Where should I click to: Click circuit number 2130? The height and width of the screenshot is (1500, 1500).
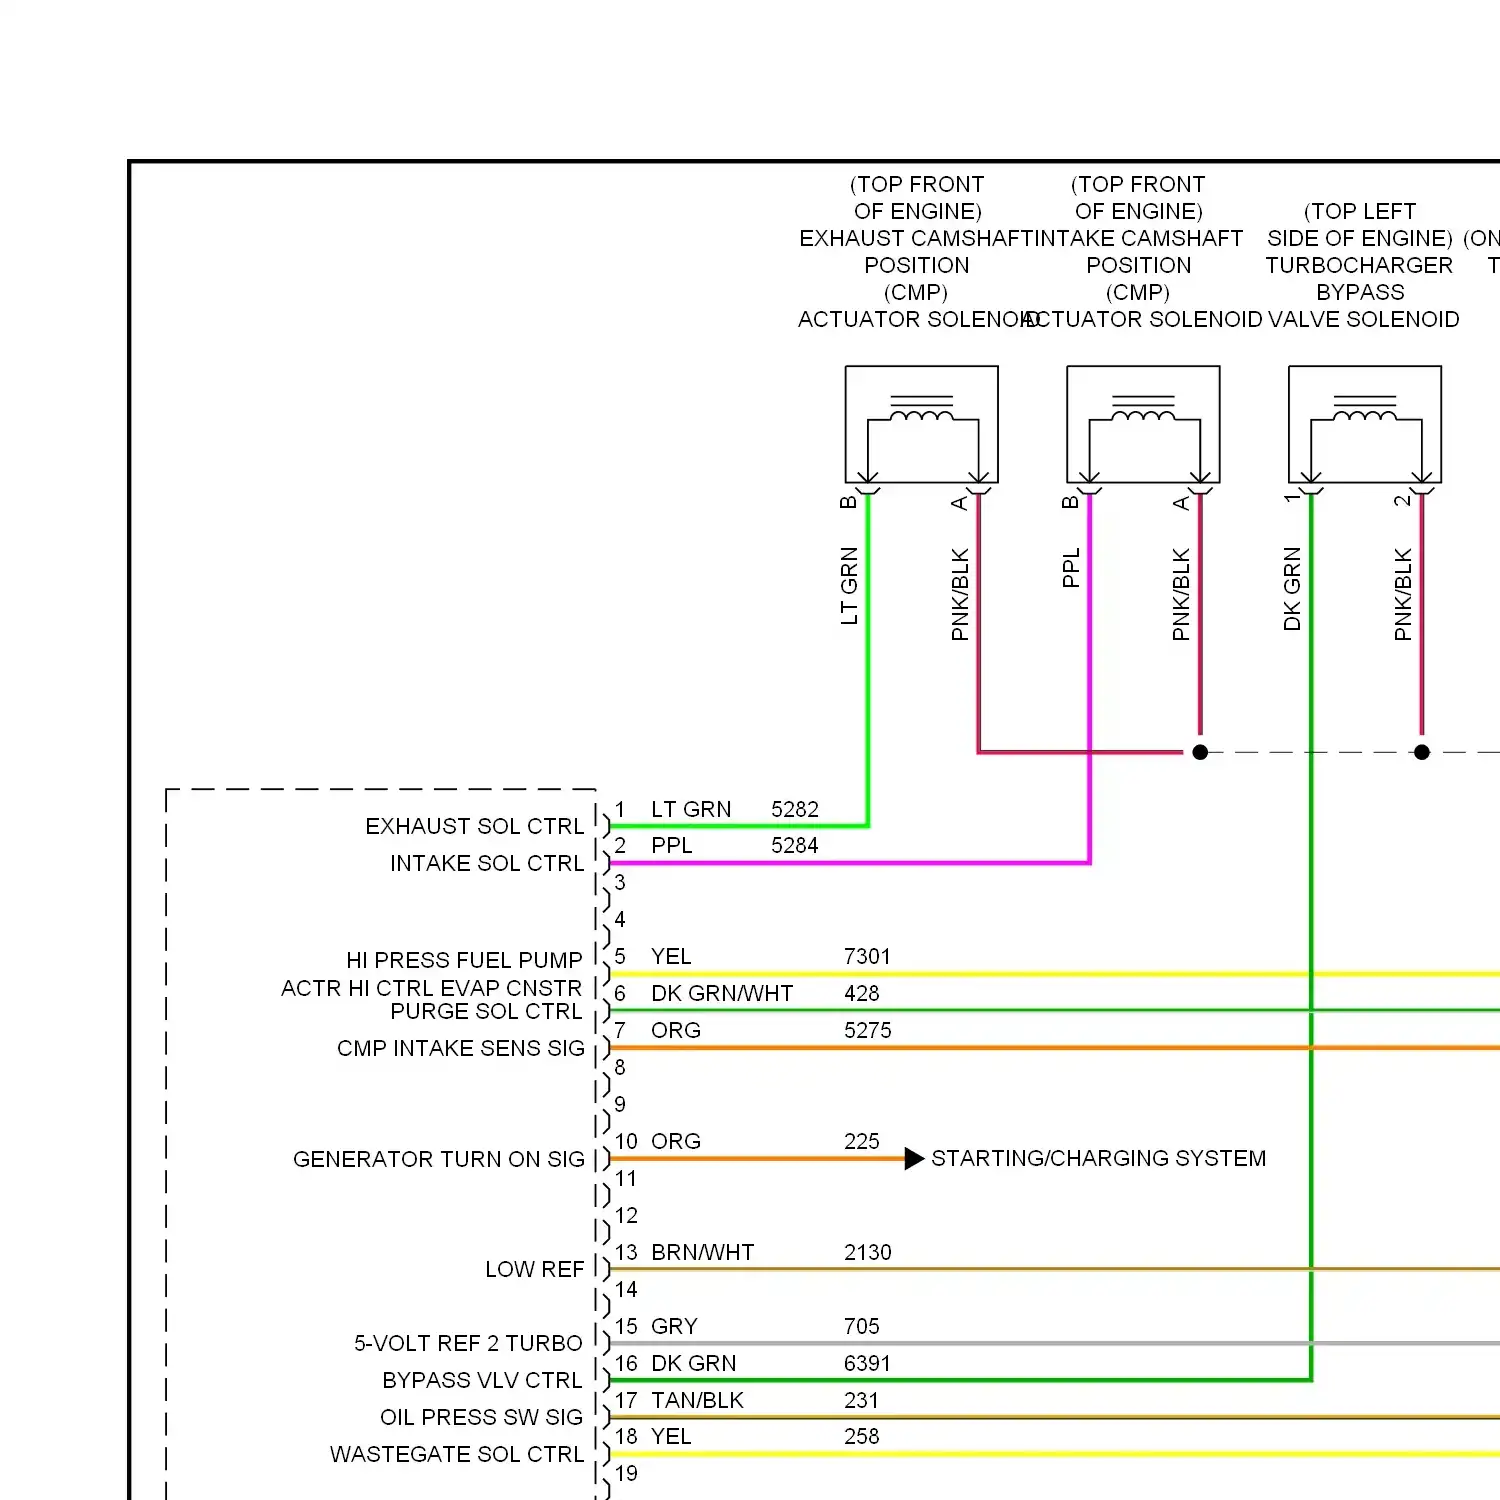pos(867,1252)
